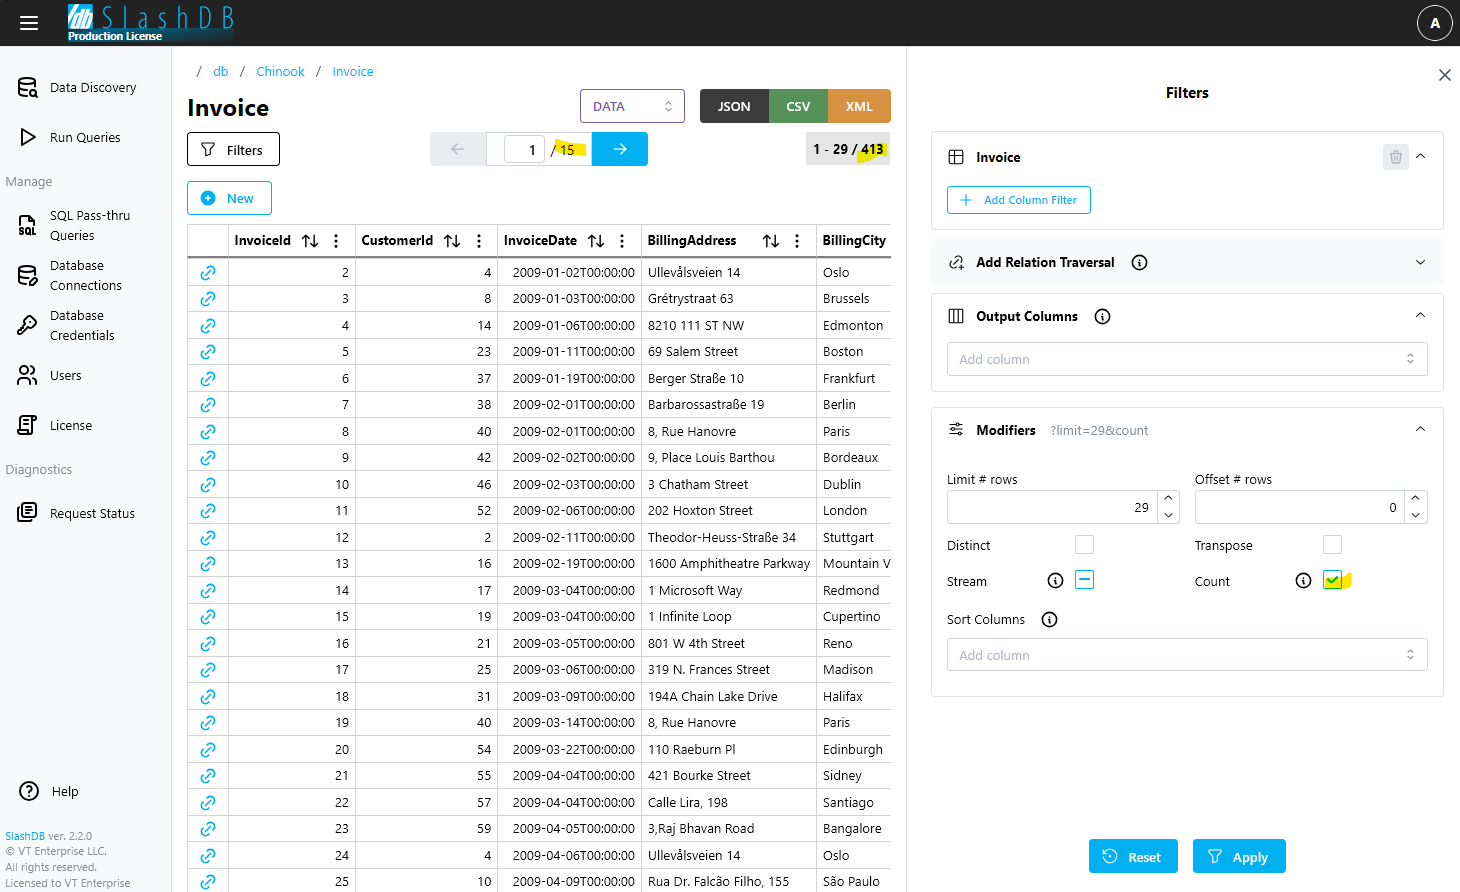
Task: Open link icon for invoice 10
Action: coord(208,485)
